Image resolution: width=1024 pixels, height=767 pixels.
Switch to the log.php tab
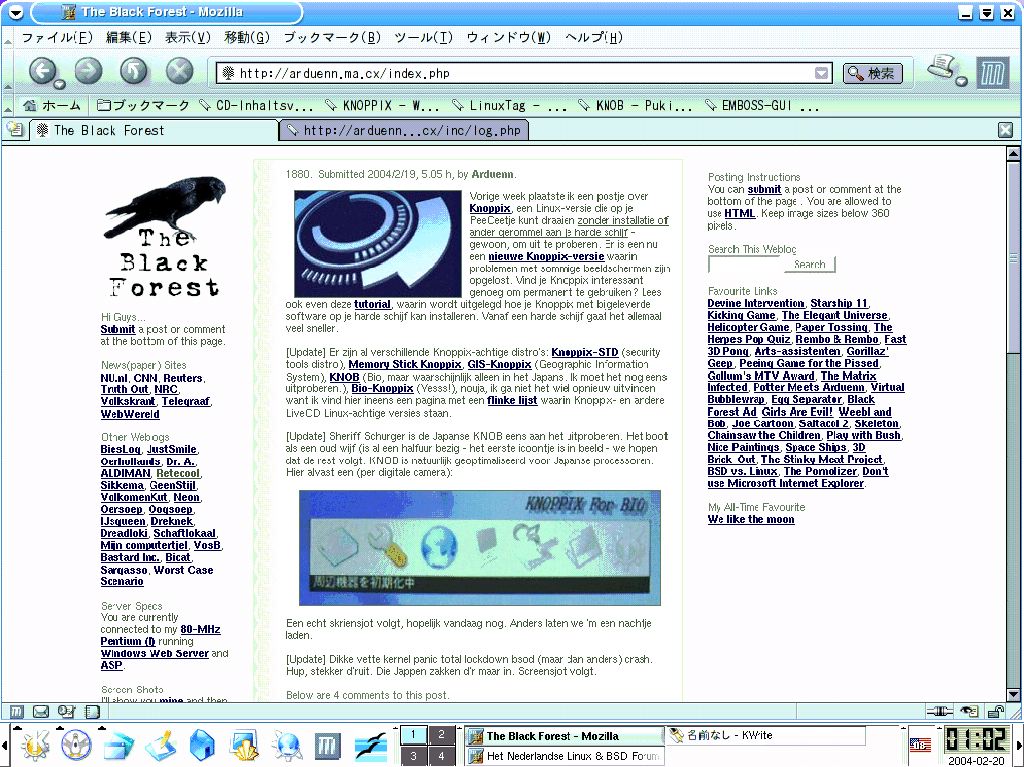pyautogui.click(x=404, y=130)
